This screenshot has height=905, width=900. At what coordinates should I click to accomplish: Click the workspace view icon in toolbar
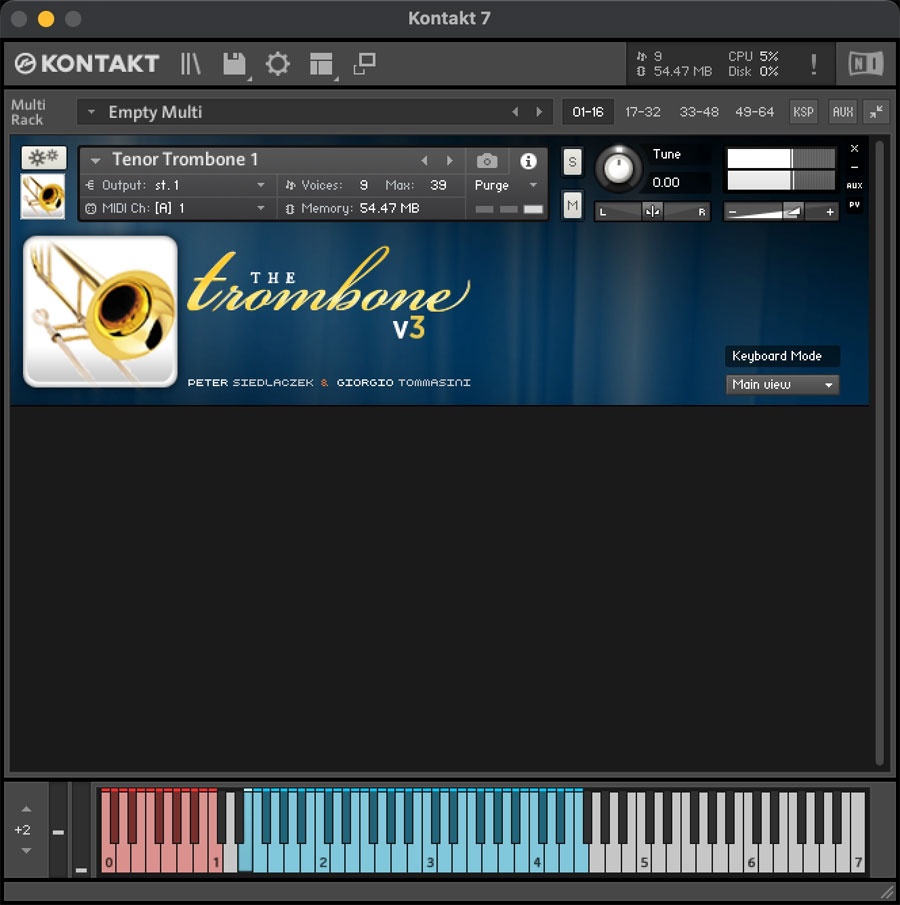(320, 64)
